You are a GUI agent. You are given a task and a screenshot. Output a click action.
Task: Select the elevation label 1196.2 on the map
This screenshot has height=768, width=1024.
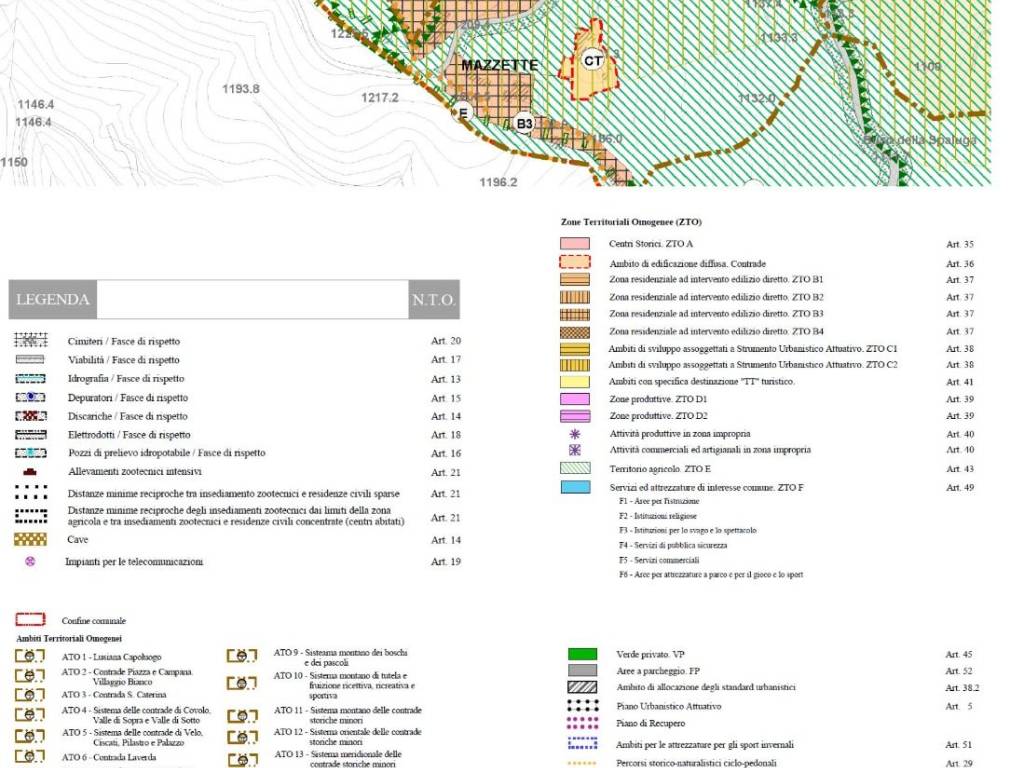(x=498, y=182)
